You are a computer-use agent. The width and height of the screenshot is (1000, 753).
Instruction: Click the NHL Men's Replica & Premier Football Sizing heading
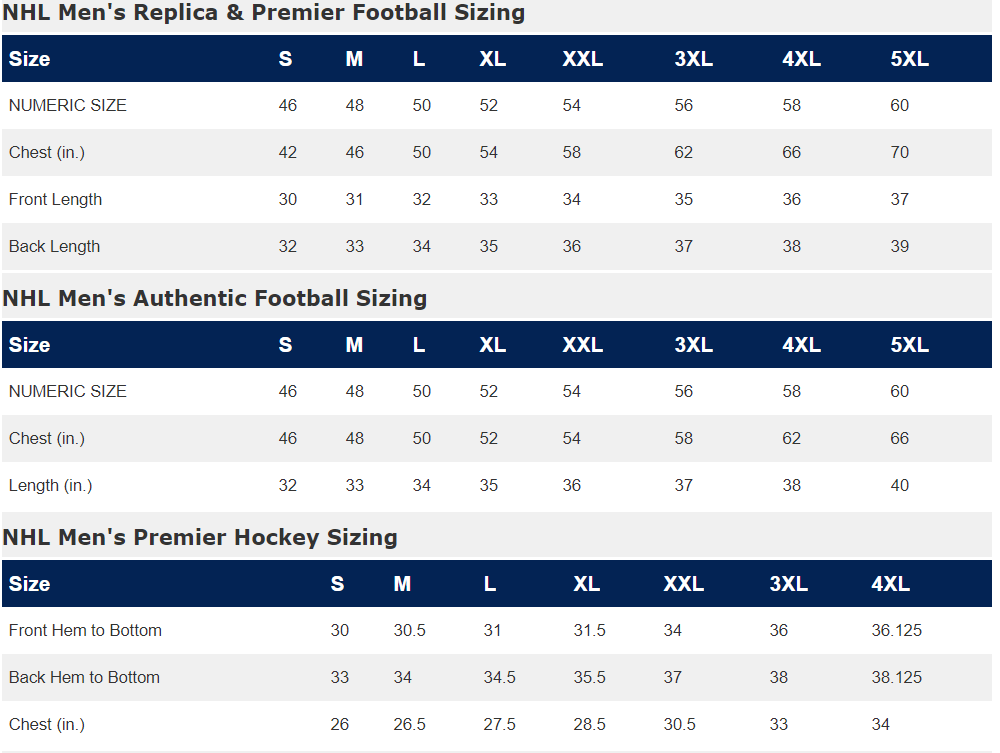point(263,12)
